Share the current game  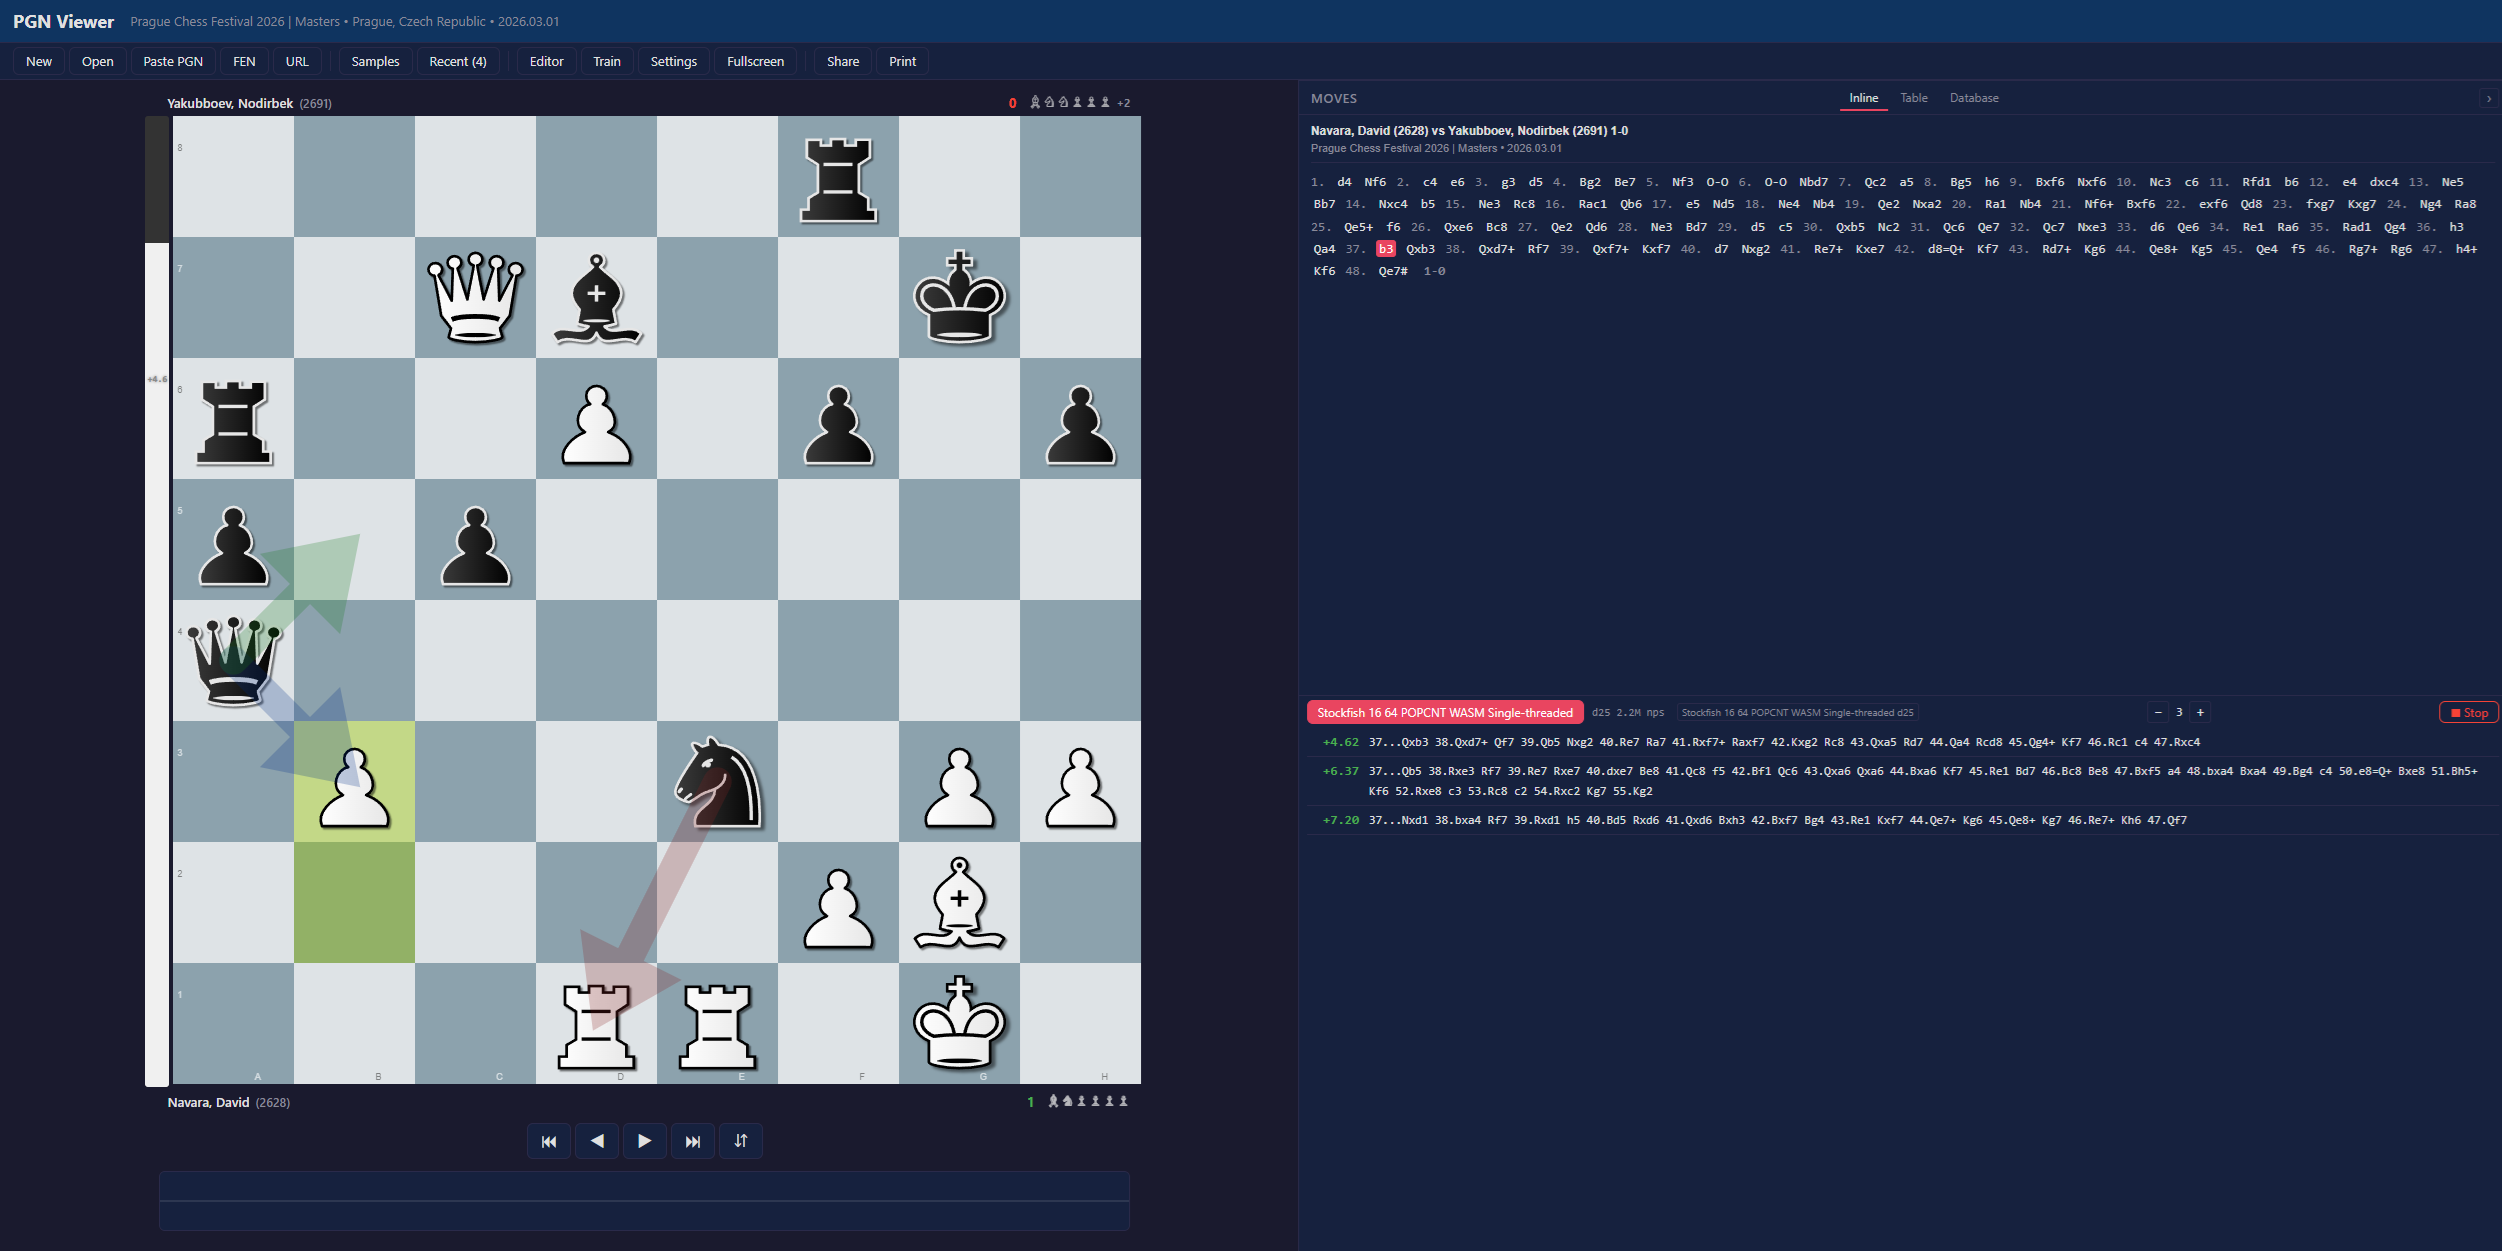coord(843,61)
